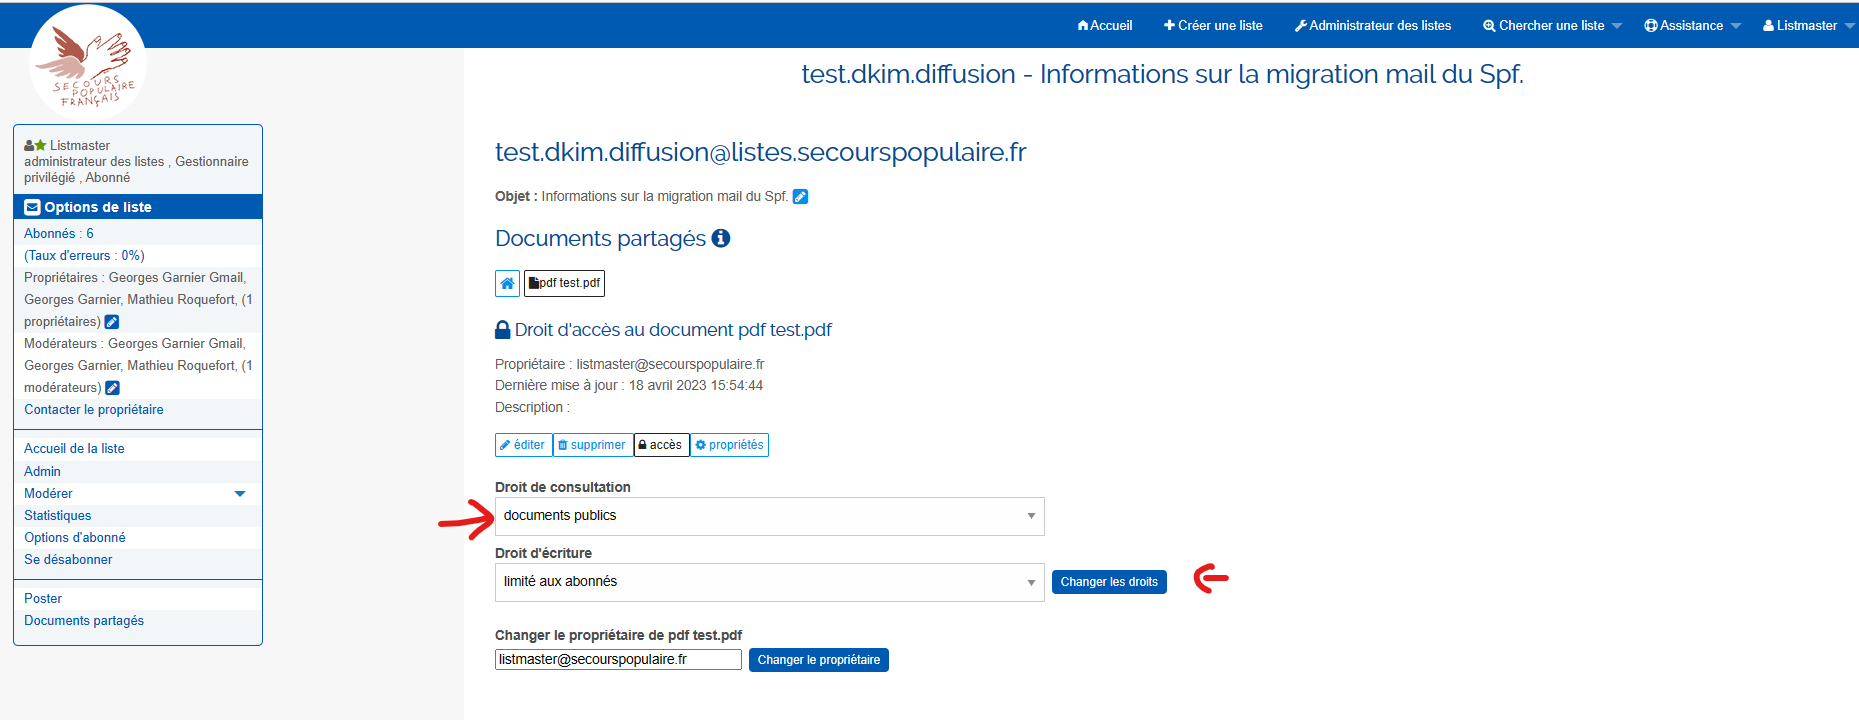Click the éditer document button
Image resolution: width=1859 pixels, height=720 pixels.
[523, 445]
